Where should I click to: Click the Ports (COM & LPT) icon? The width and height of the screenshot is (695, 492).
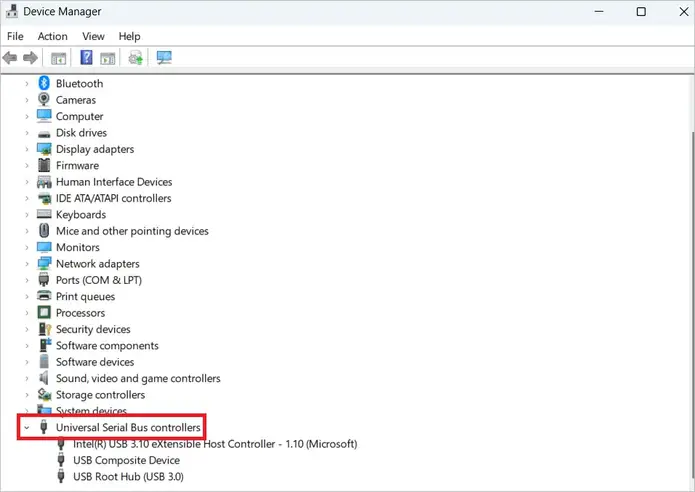(x=44, y=280)
